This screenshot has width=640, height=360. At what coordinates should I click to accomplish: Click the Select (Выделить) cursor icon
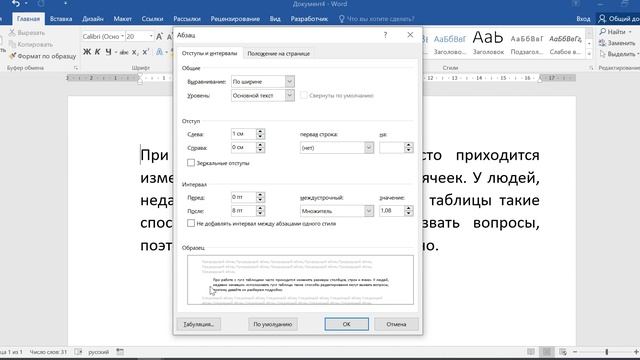pyautogui.click(x=603, y=54)
